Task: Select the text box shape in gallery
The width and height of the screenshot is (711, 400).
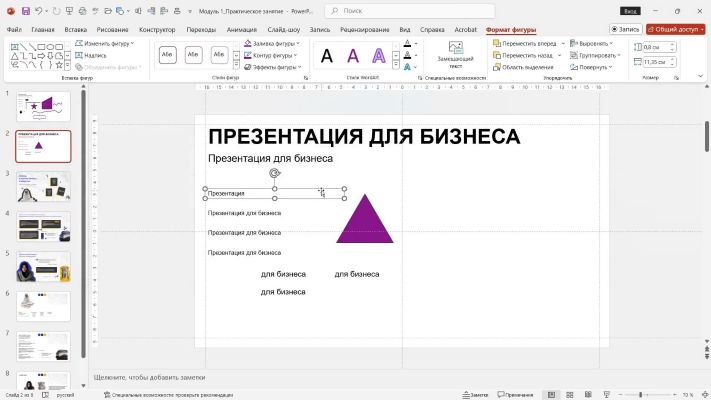Action: coord(15,47)
